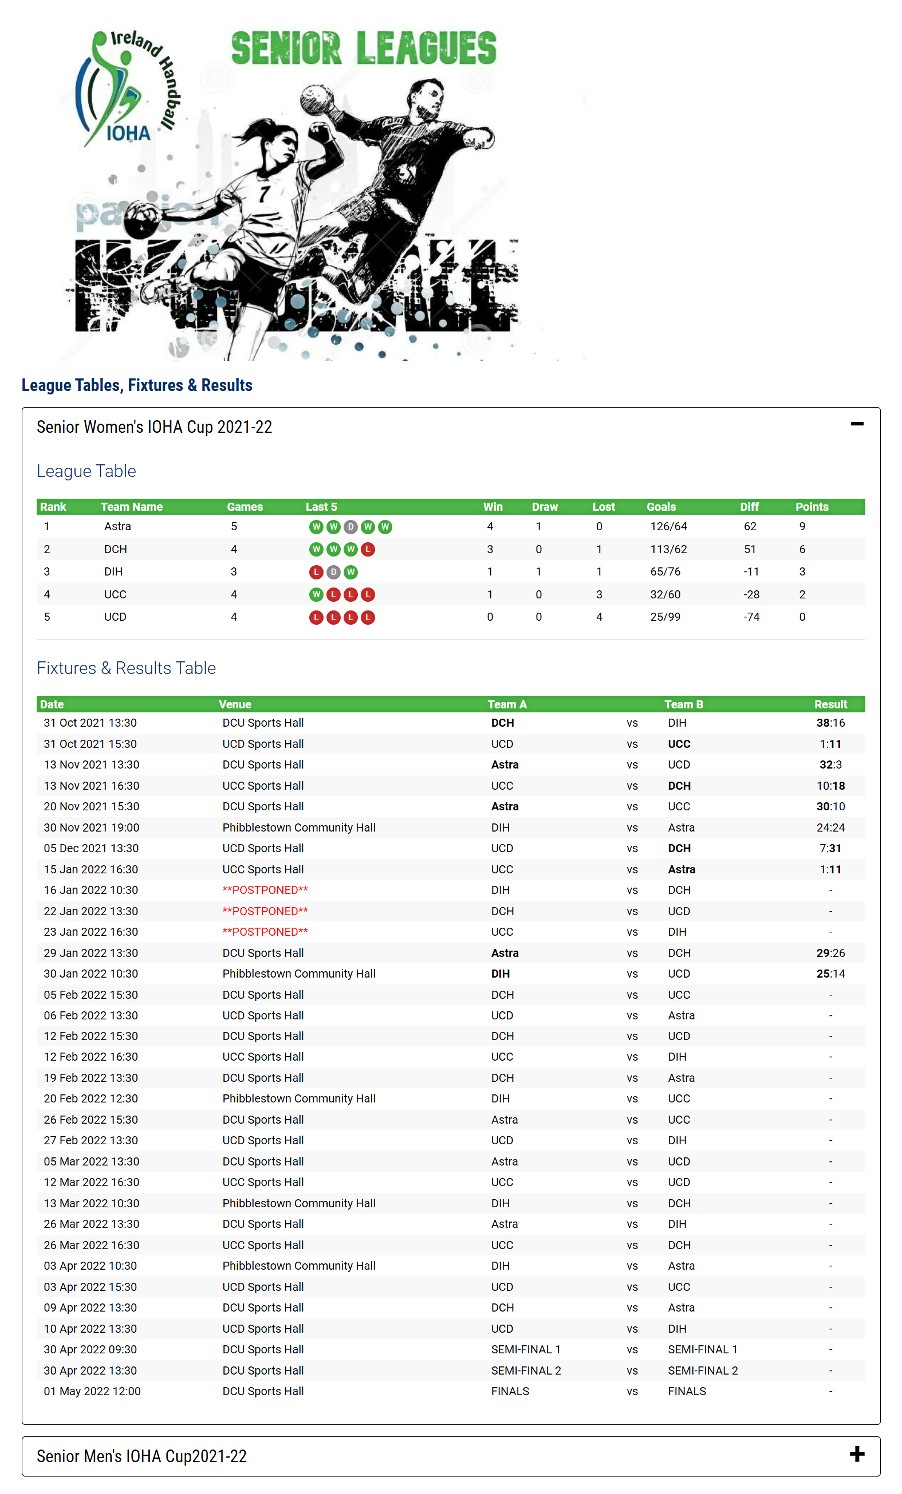902x1494 pixels.
Task: Click the Rank column header
Action: pyautogui.click(x=53, y=507)
